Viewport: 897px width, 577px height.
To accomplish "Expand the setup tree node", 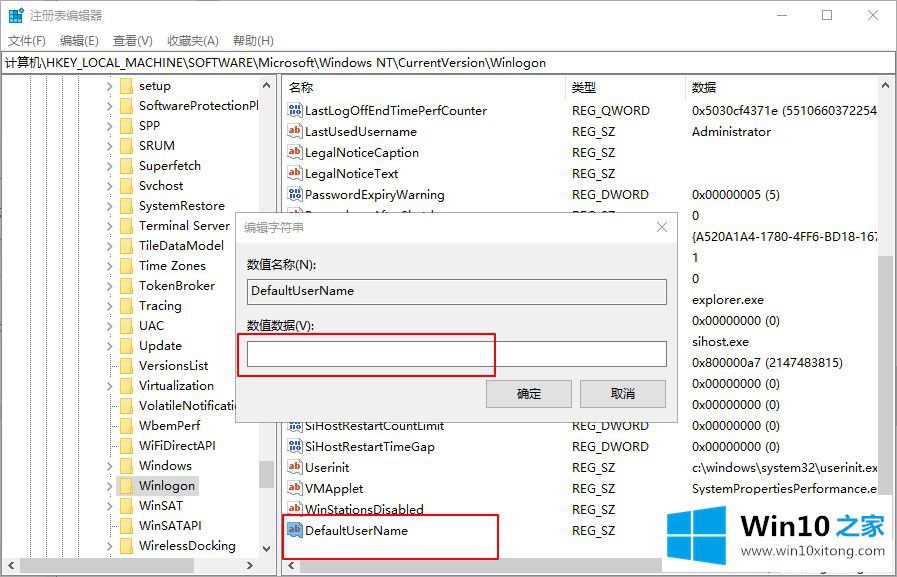I will pyautogui.click(x=109, y=86).
